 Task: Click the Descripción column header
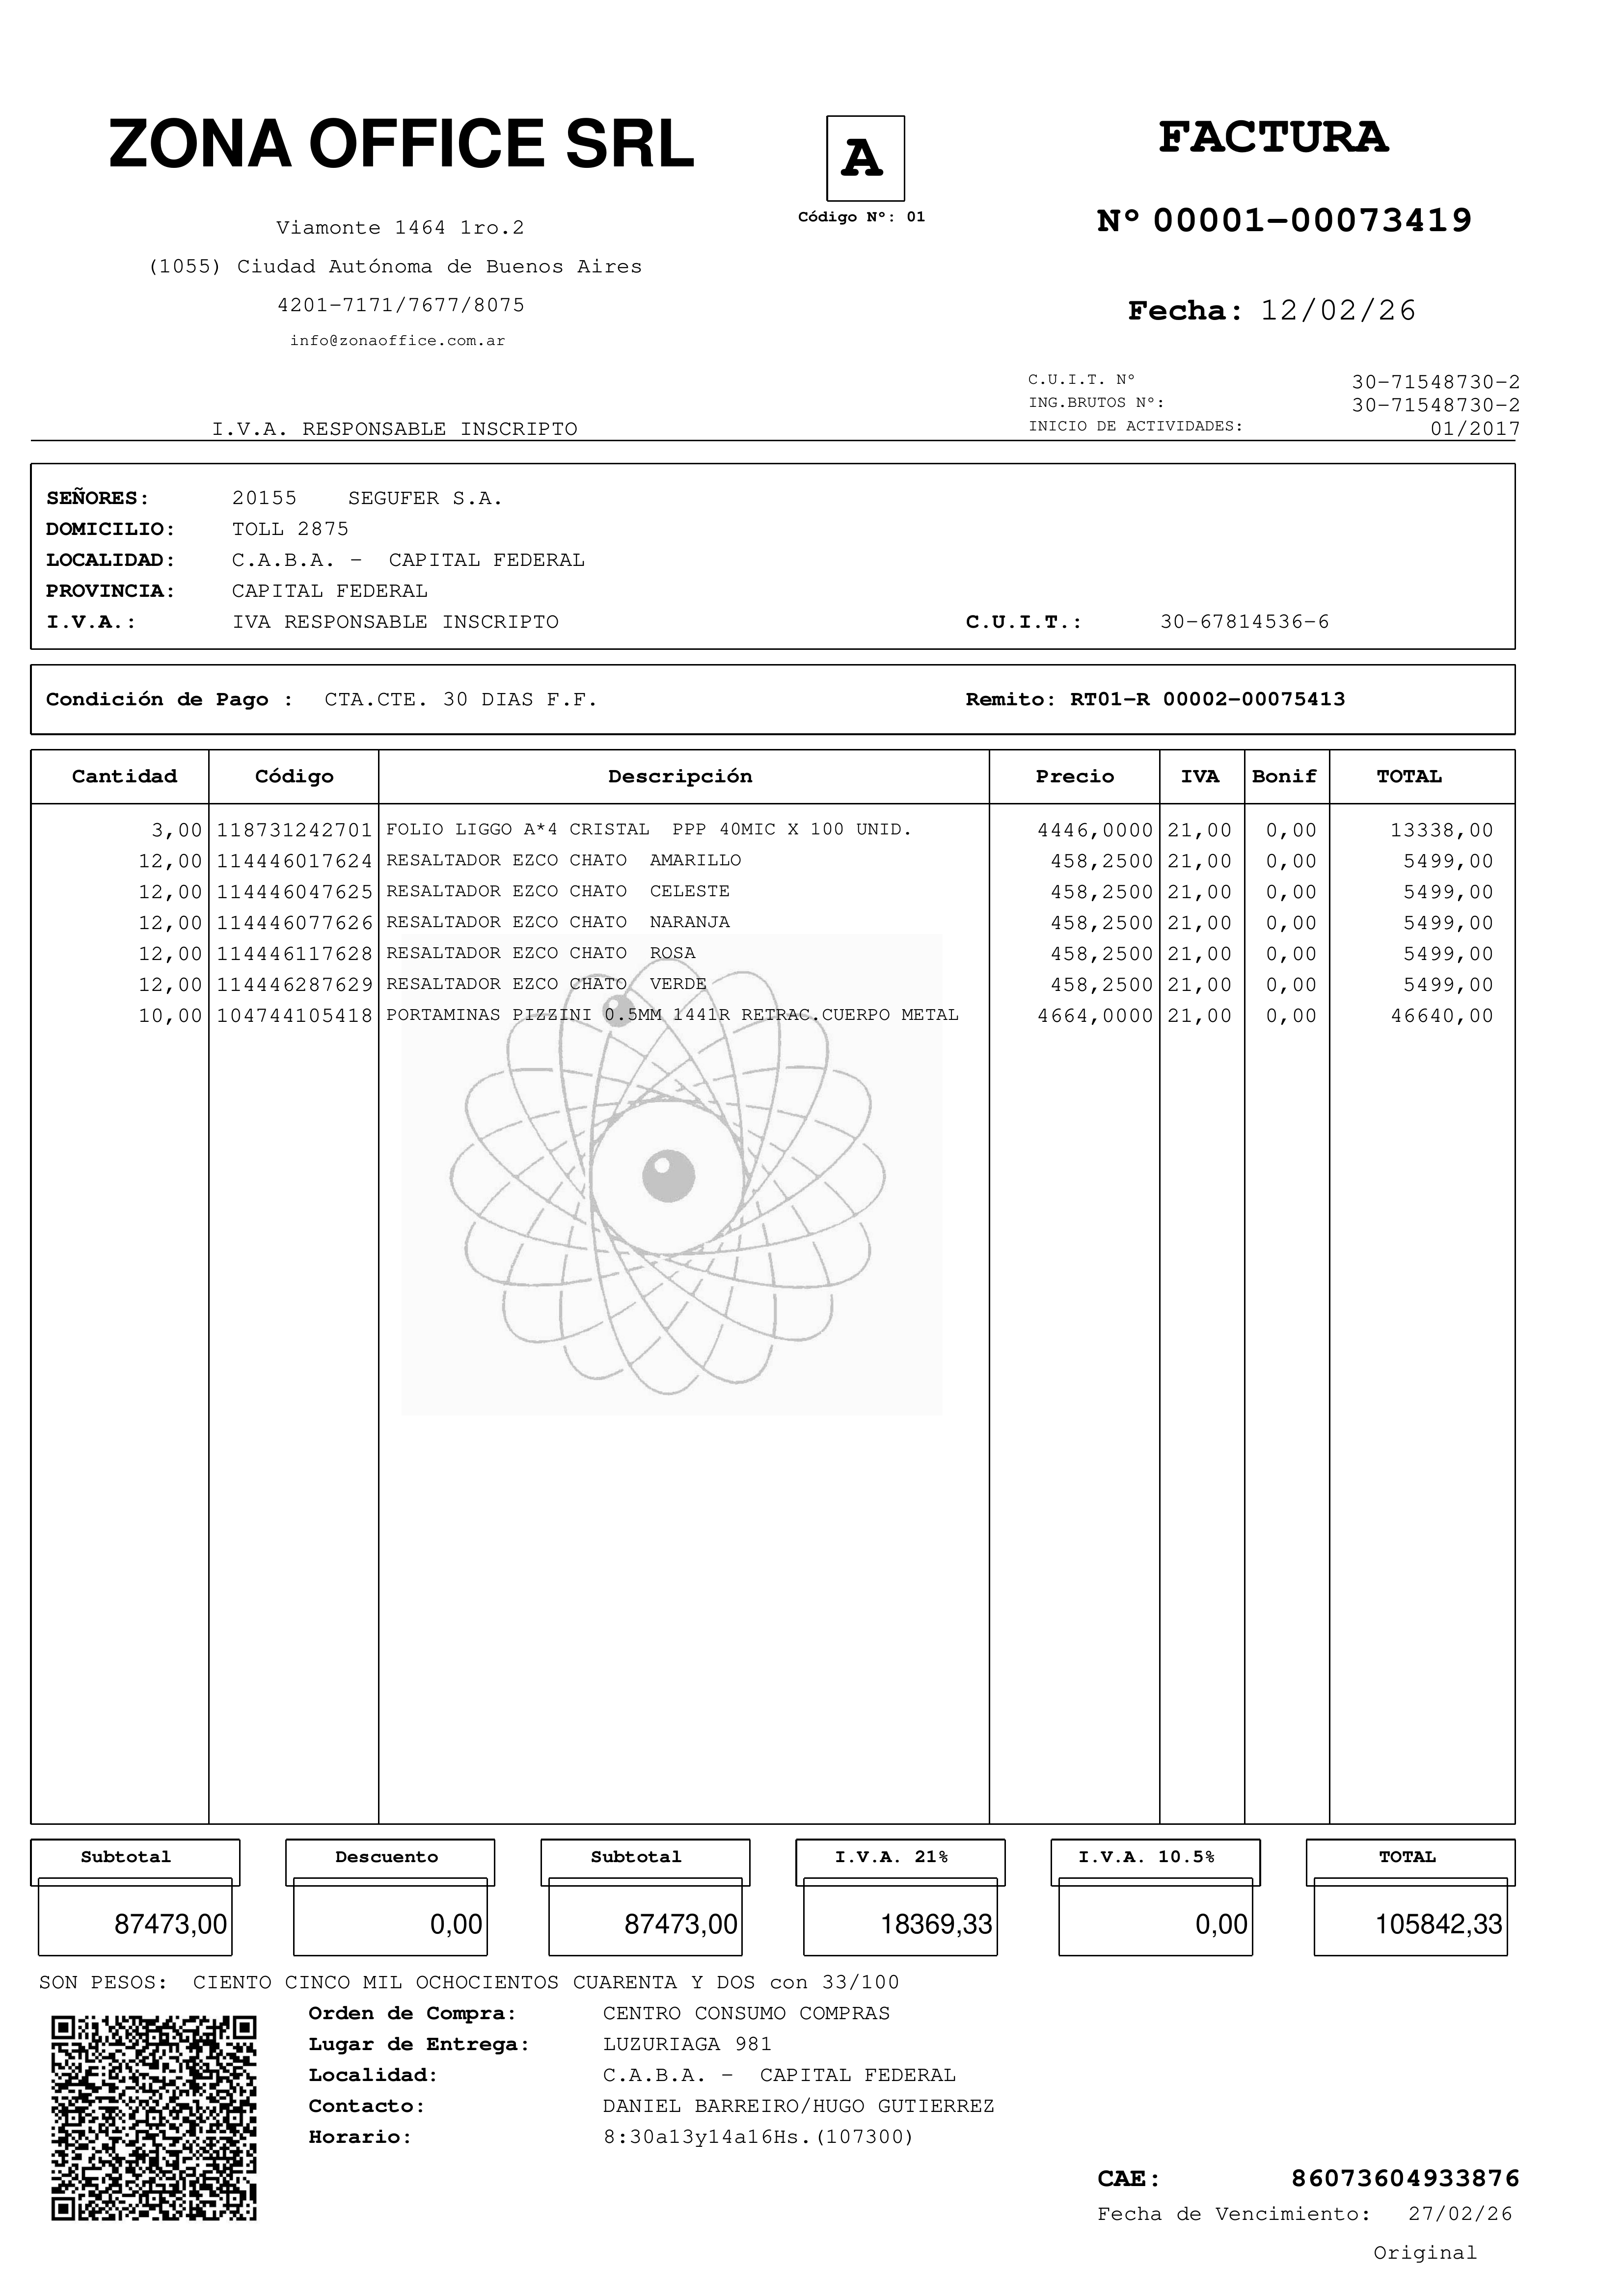click(x=680, y=777)
